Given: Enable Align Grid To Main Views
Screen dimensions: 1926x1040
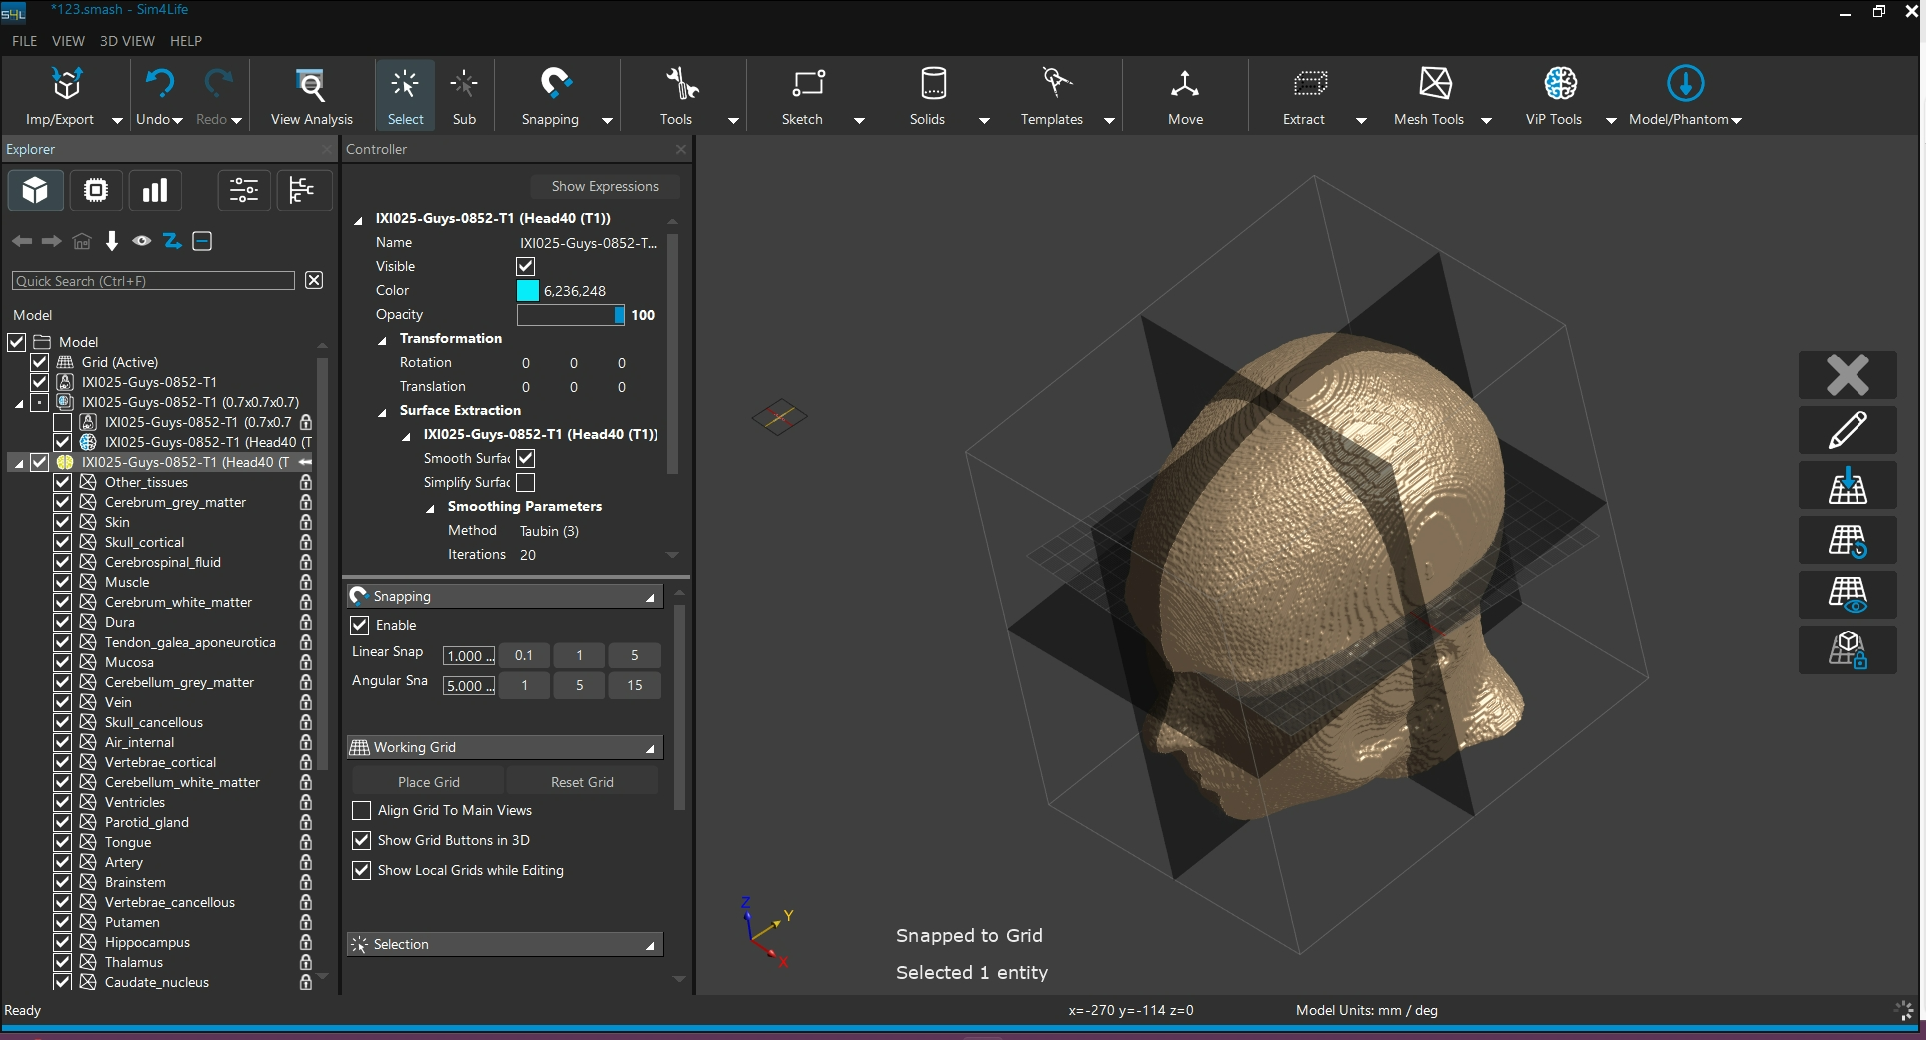Looking at the screenshot, I should click(362, 810).
